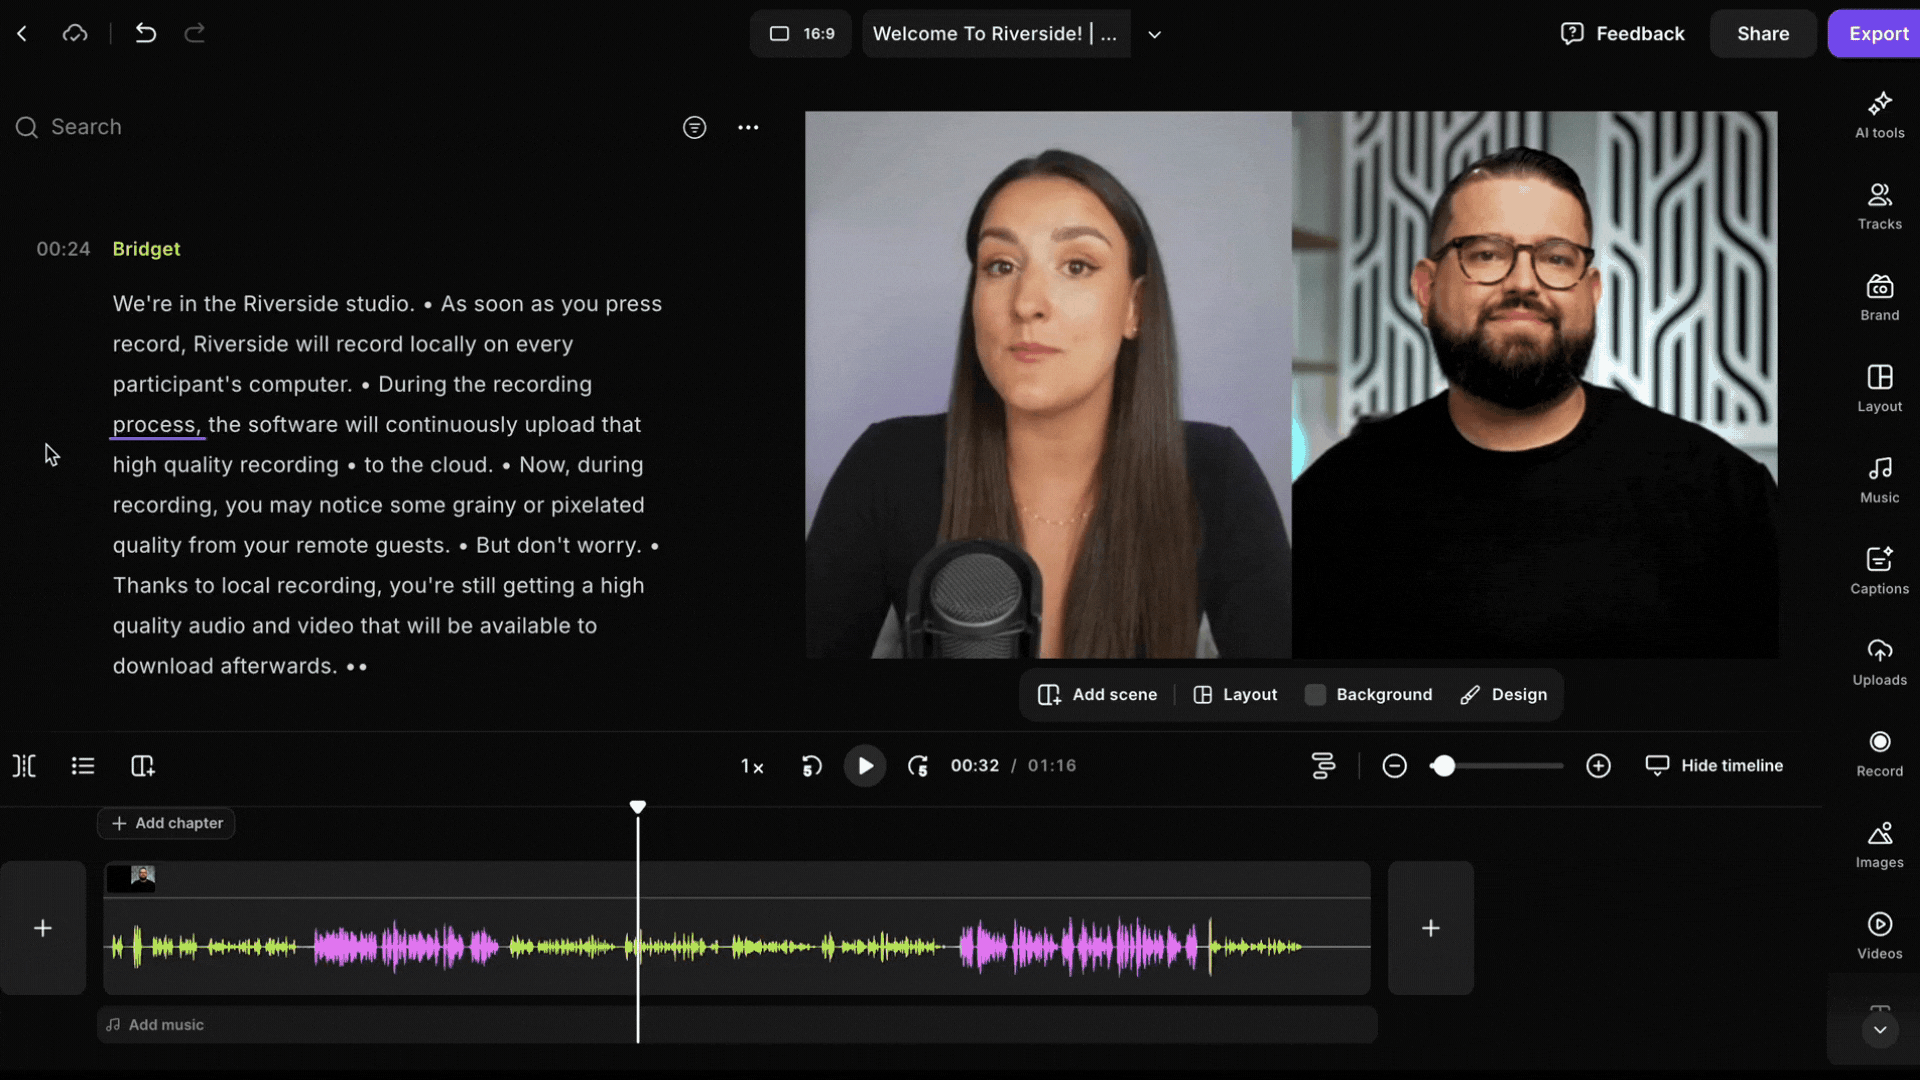Open the Feedback form

(1622, 34)
